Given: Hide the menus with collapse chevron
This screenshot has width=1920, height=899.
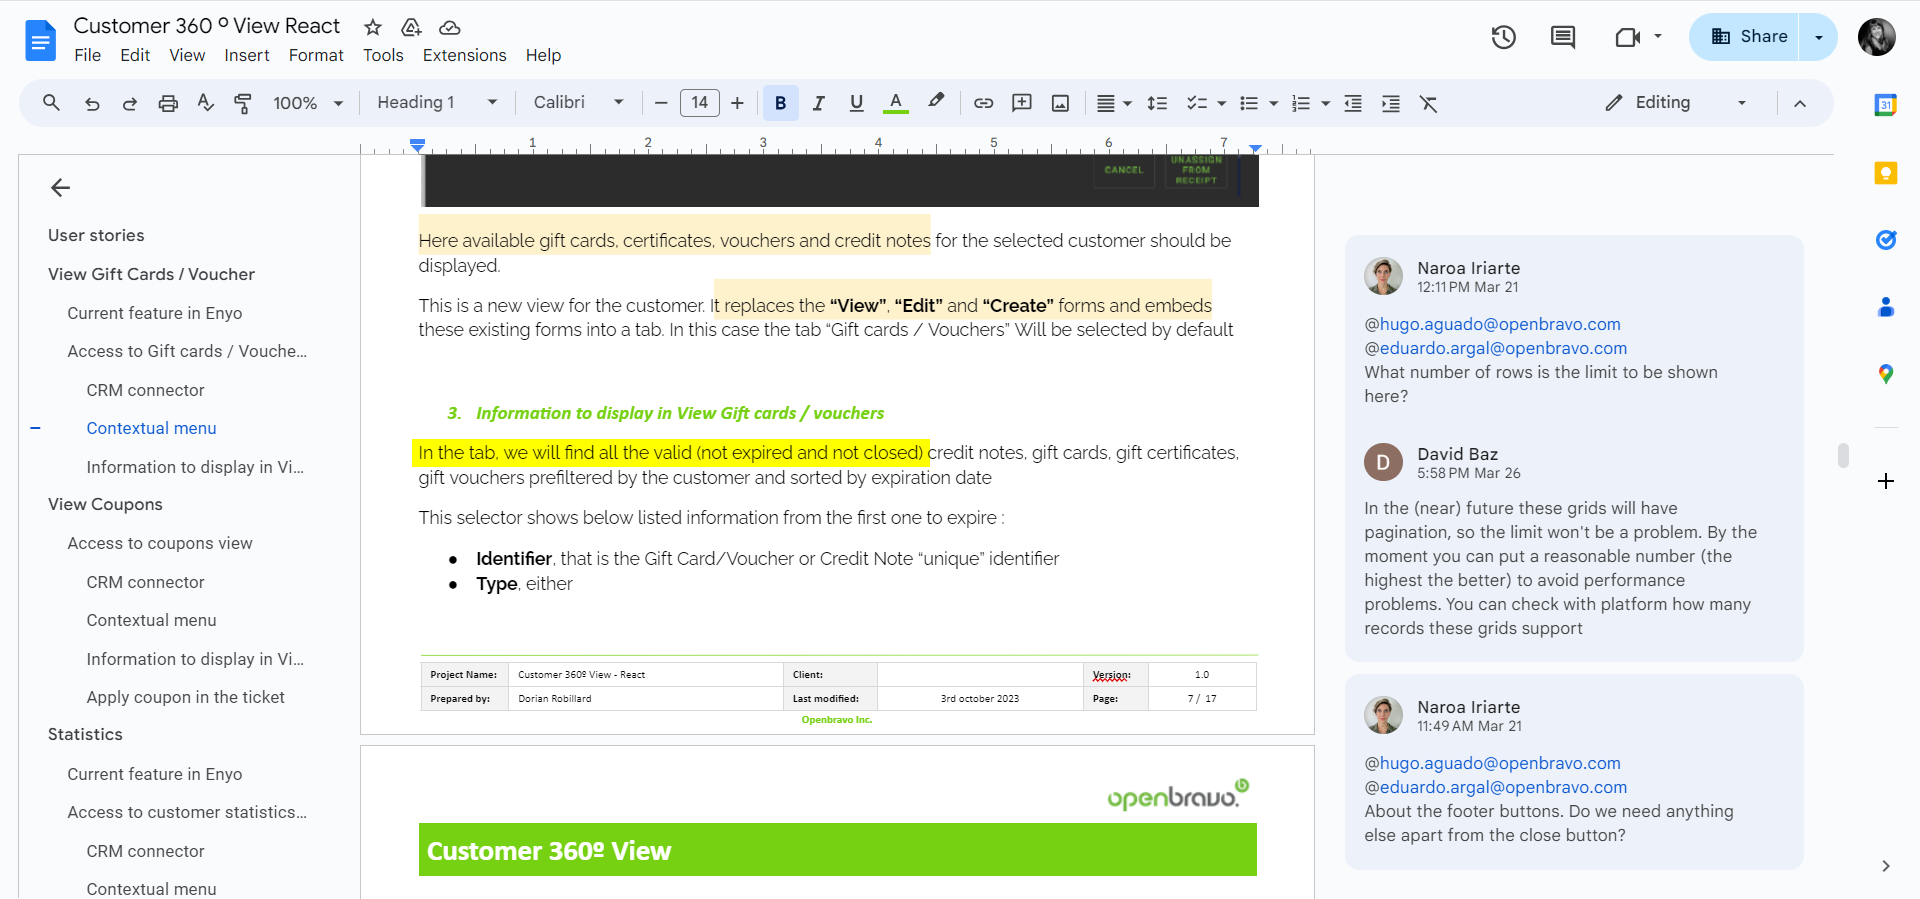Looking at the screenshot, I should pos(1800,103).
